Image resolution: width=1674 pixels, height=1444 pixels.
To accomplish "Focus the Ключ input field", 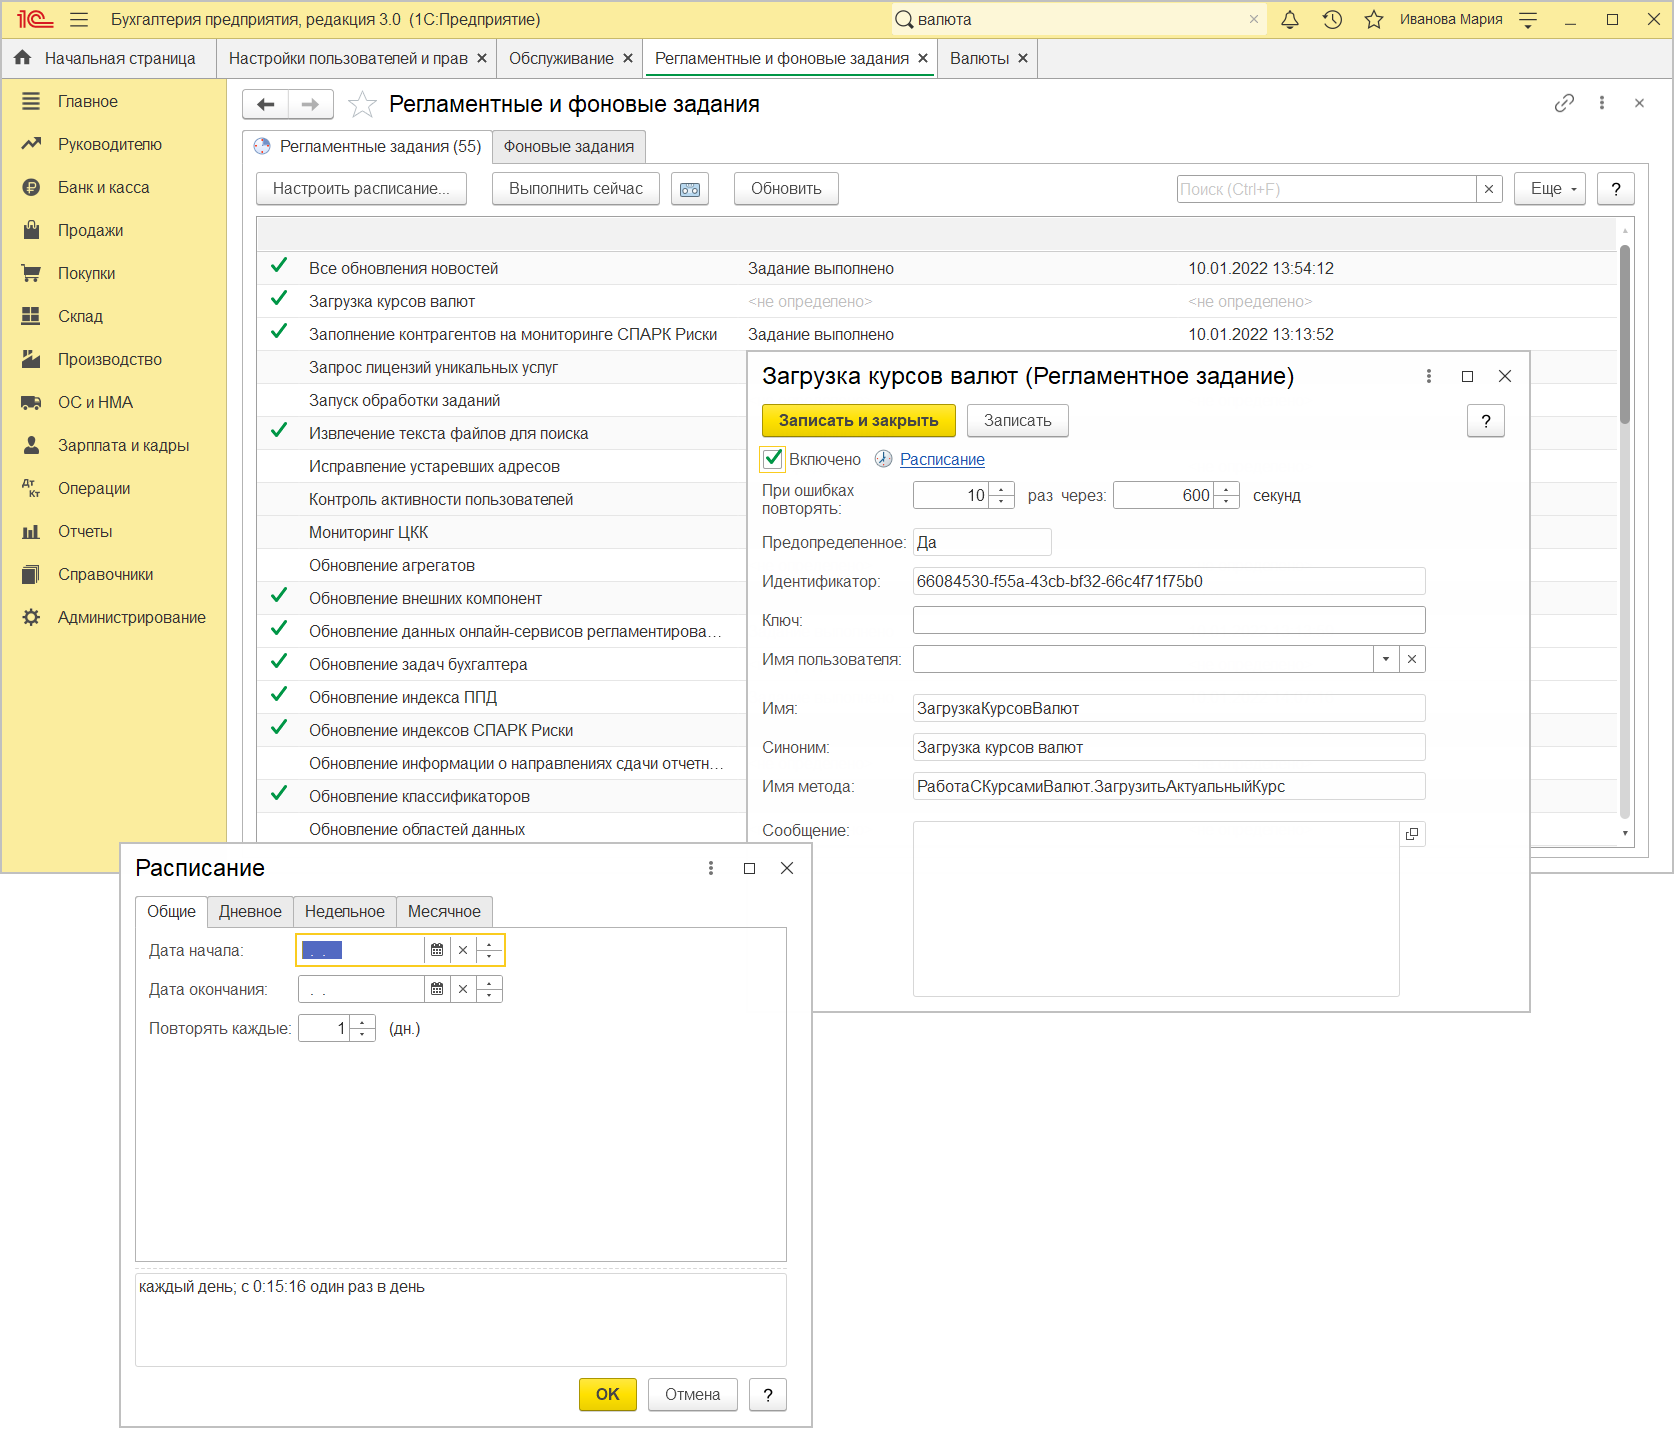I will pos(1169,620).
